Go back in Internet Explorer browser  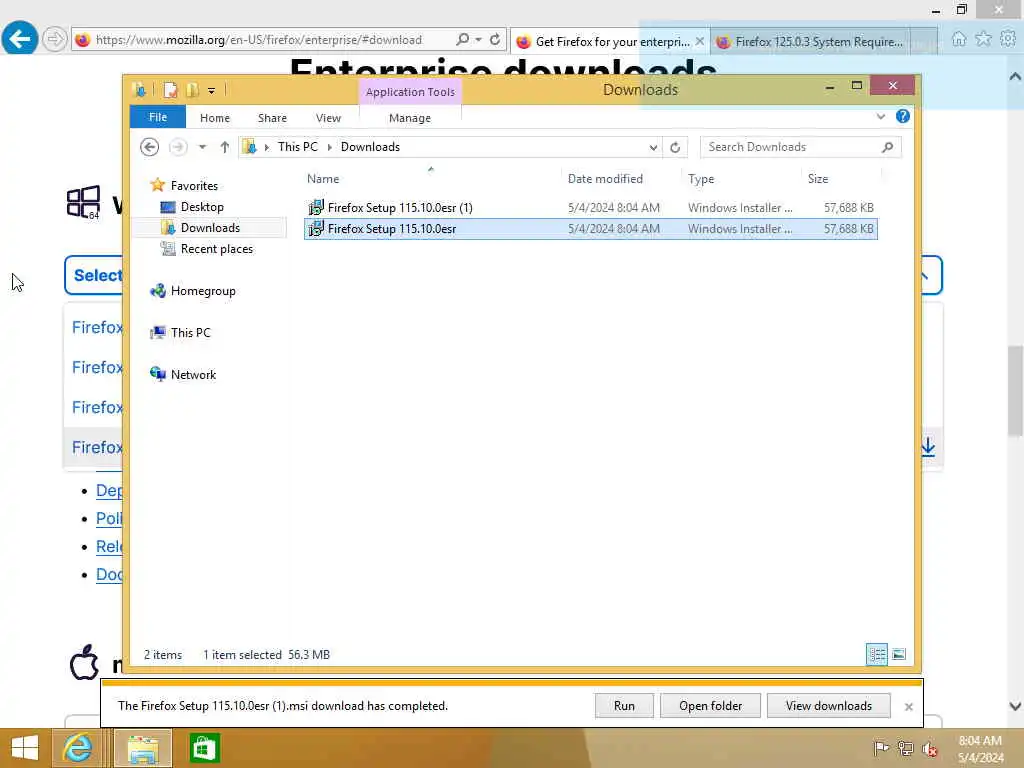pyautogui.click(x=20, y=39)
